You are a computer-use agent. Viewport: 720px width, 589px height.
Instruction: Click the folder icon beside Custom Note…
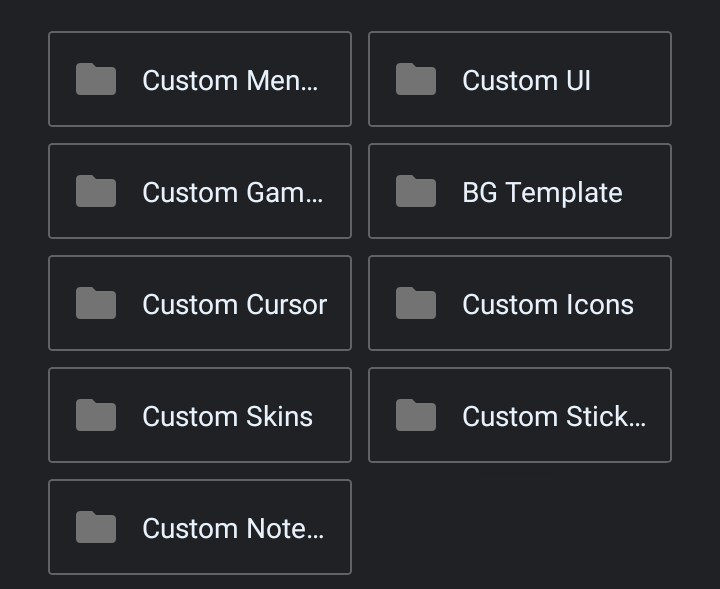pos(96,528)
